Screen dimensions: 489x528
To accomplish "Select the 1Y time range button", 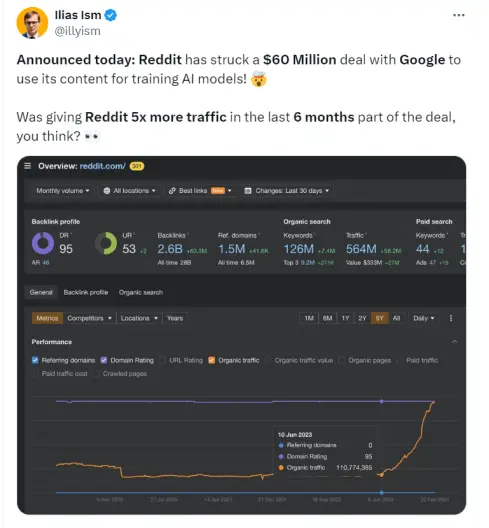I will (346, 318).
